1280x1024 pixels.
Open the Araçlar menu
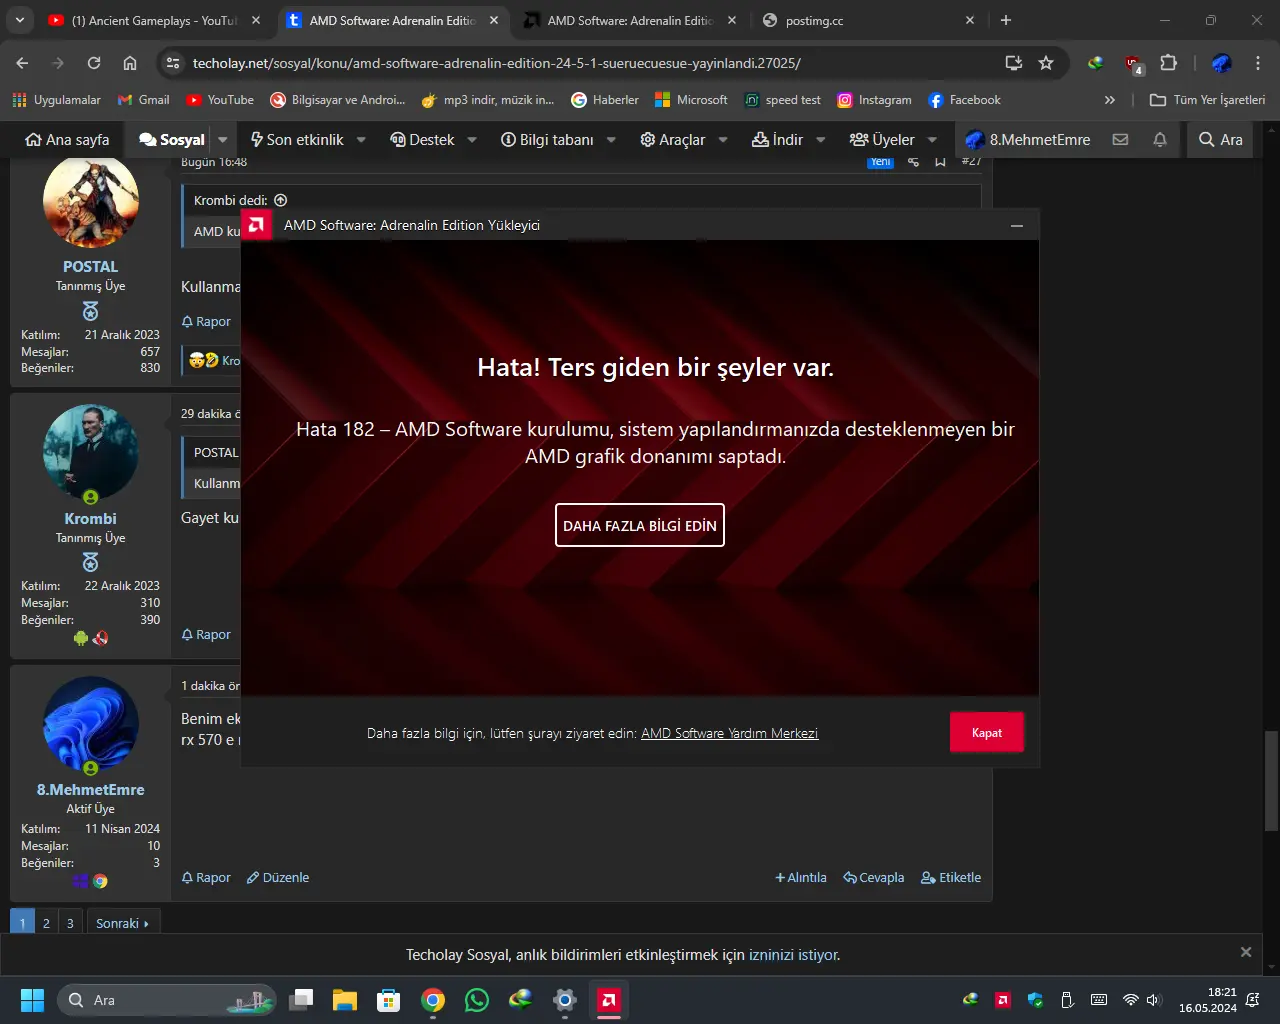[672, 139]
